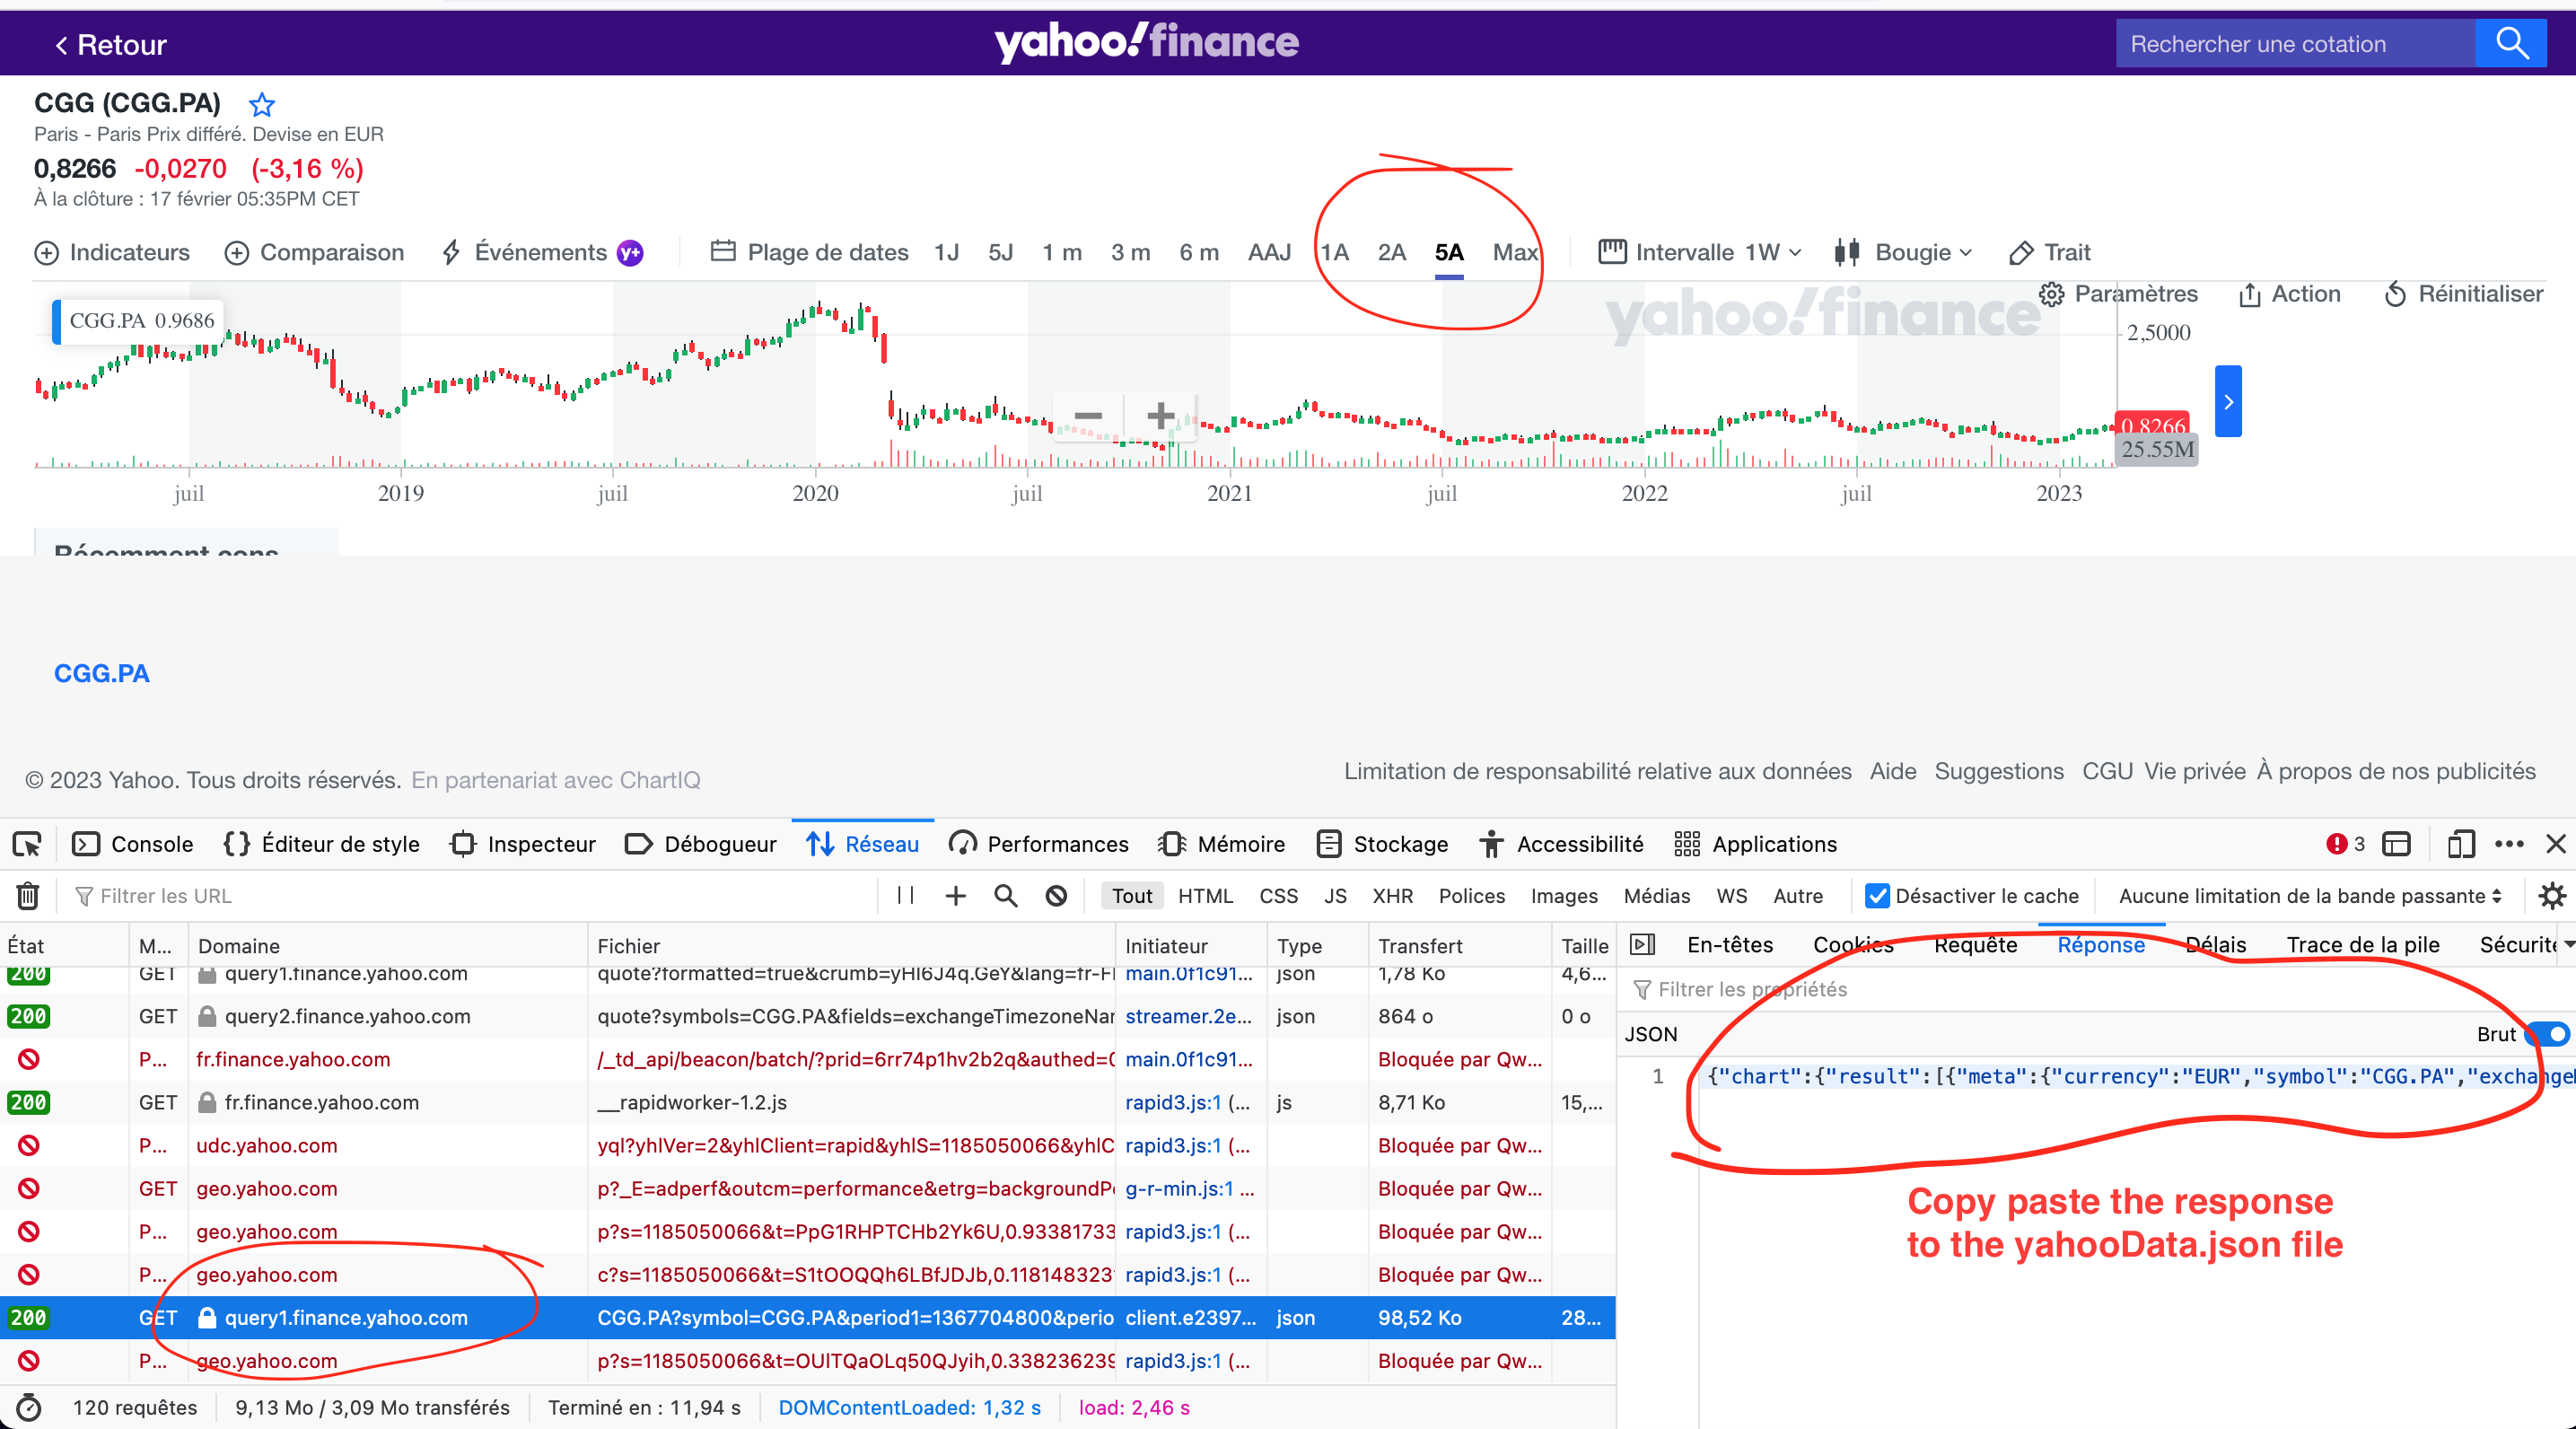
Task: Uncheck Désactiver le cache checkbox
Action: click(1877, 896)
